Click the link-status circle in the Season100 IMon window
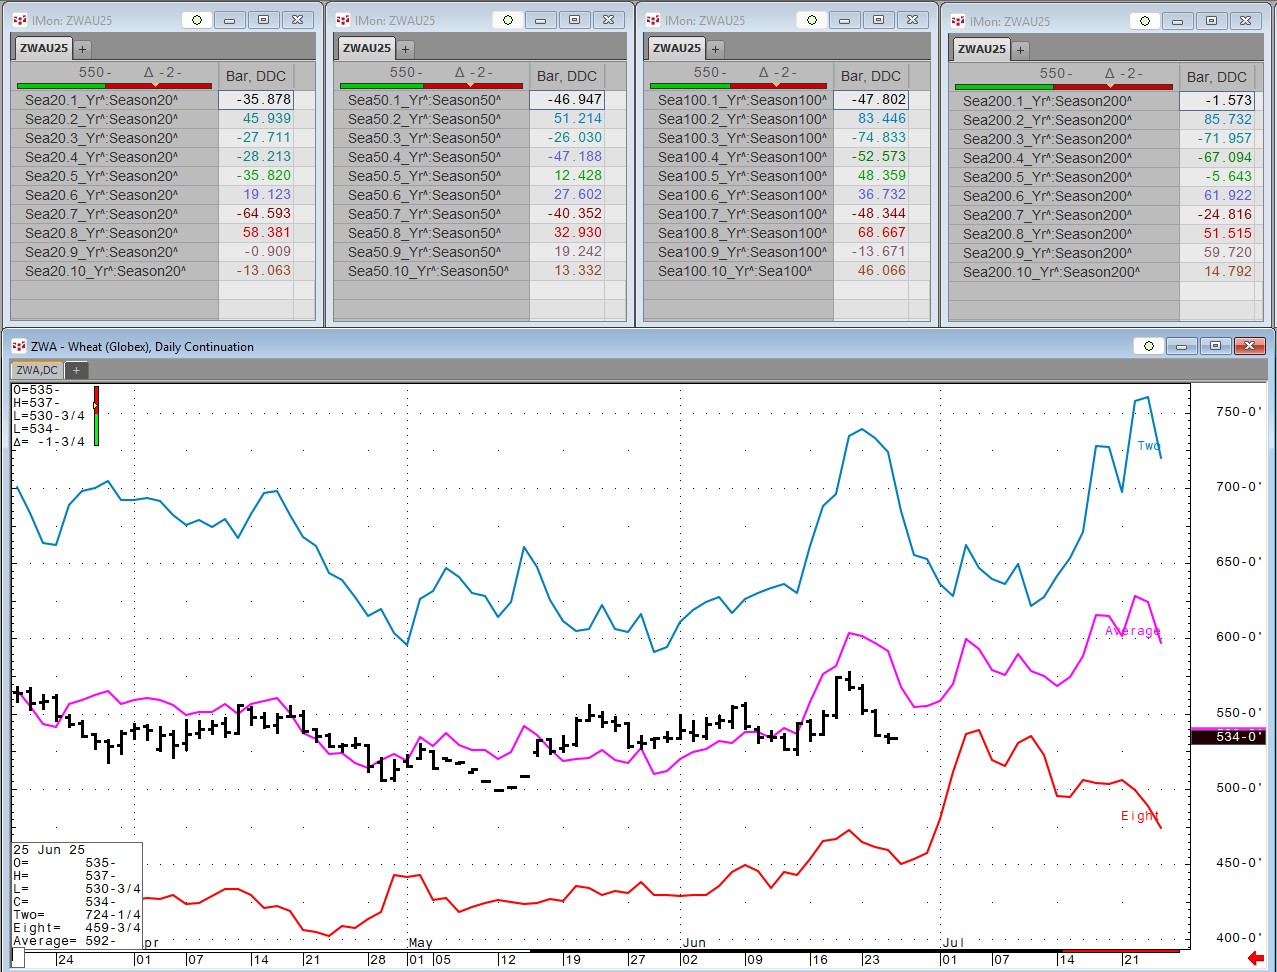The width and height of the screenshot is (1277, 972). (x=812, y=20)
